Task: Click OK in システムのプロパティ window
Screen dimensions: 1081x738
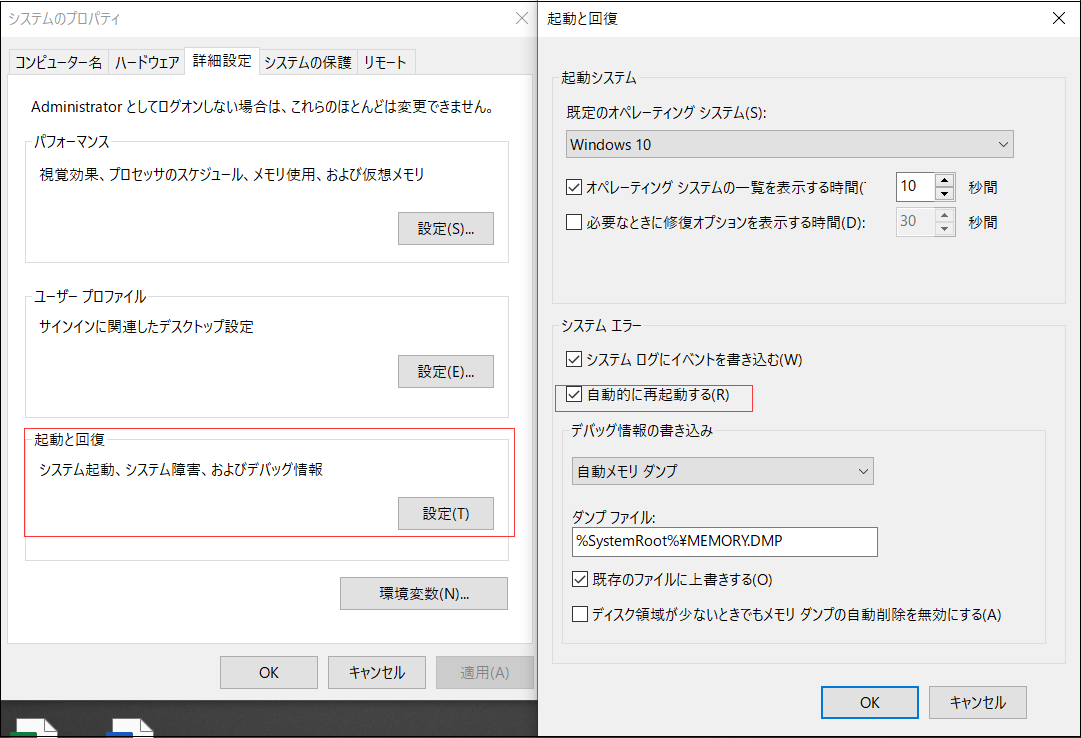Action: tap(269, 672)
